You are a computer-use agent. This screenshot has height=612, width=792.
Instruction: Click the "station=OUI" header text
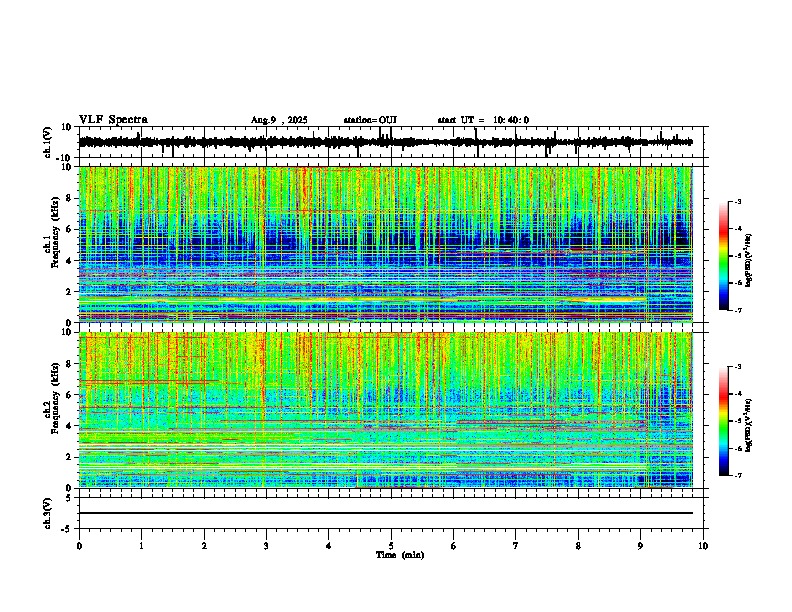370,120
